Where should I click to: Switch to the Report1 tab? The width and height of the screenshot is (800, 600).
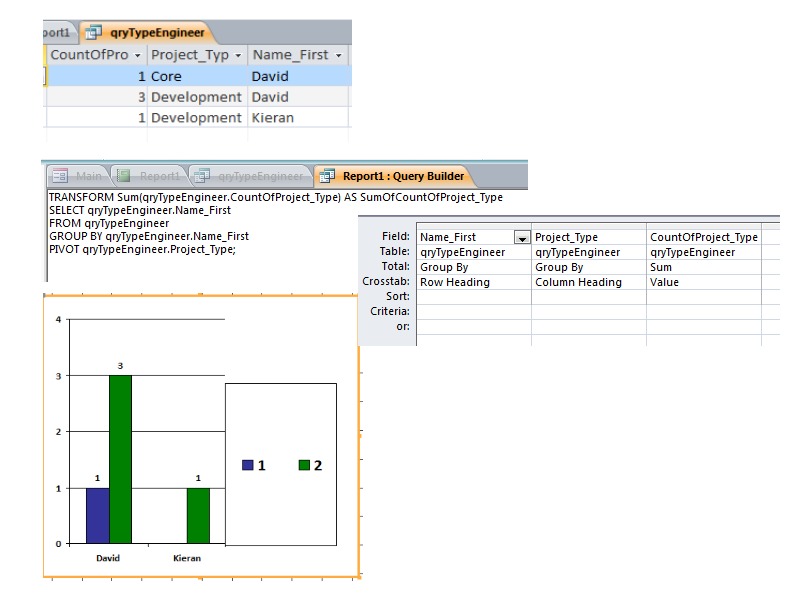(149, 176)
